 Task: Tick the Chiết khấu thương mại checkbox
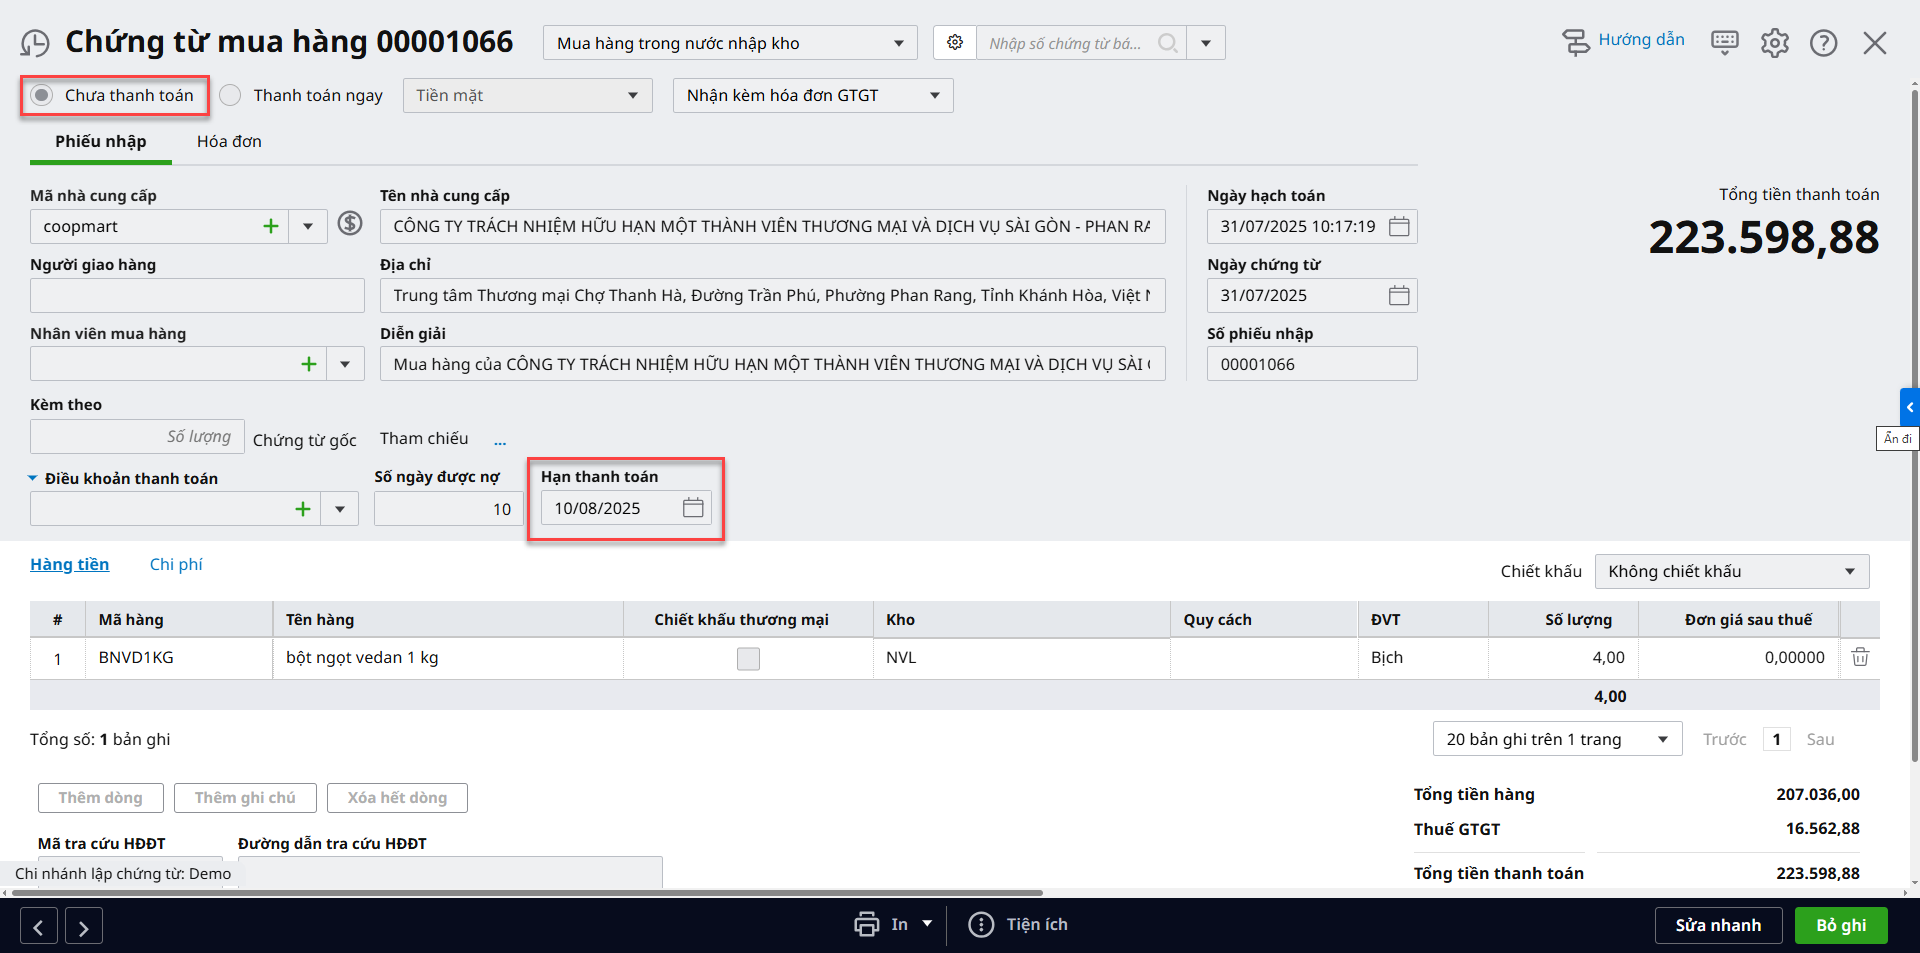(748, 658)
